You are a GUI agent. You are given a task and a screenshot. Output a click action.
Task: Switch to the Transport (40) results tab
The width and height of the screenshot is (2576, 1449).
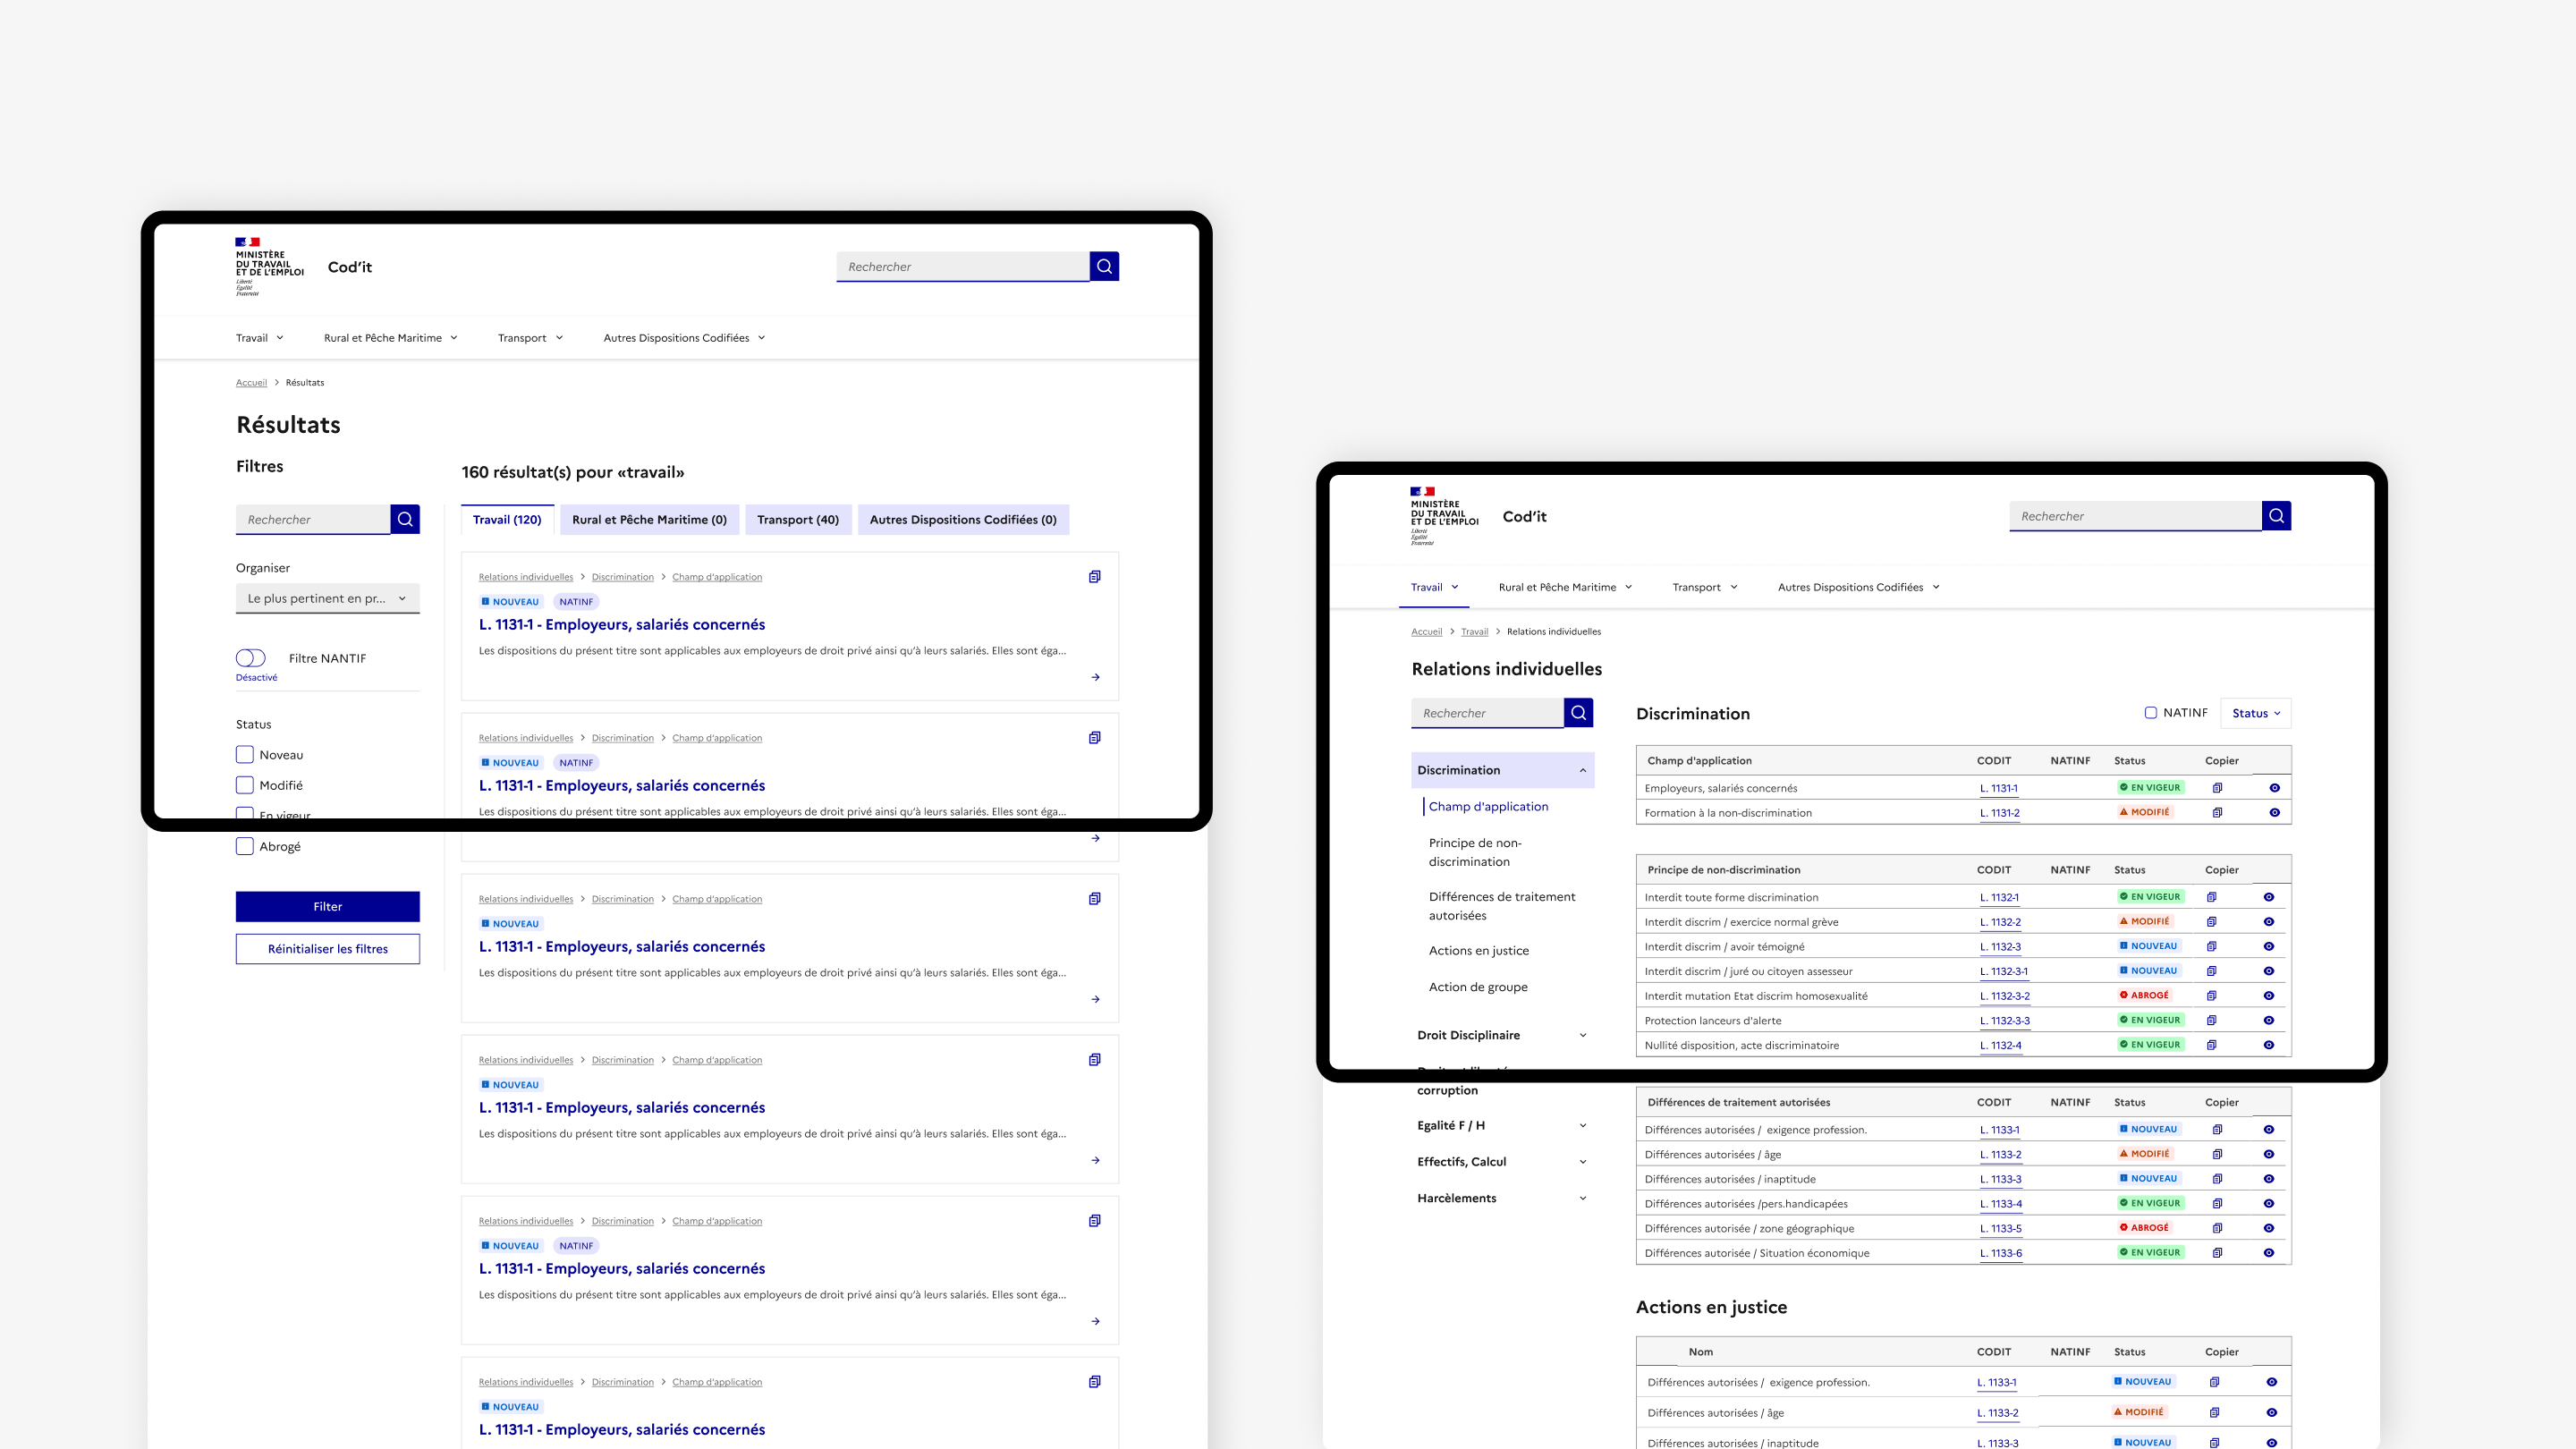click(798, 519)
